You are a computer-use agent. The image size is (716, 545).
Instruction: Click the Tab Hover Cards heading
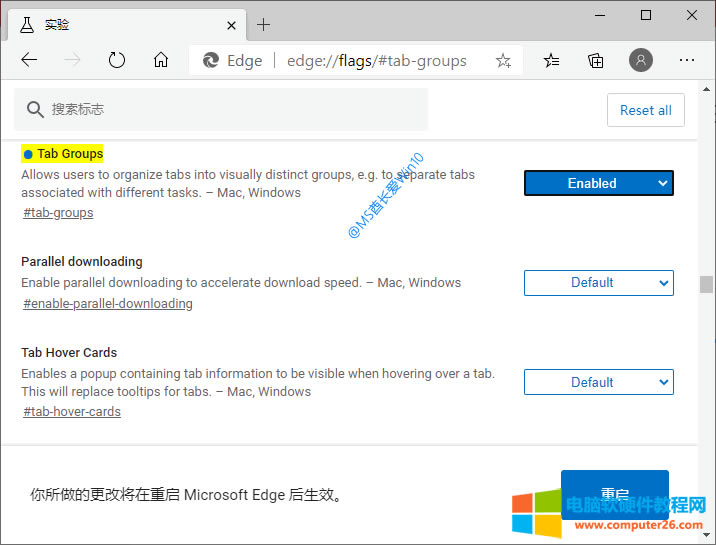pos(69,352)
